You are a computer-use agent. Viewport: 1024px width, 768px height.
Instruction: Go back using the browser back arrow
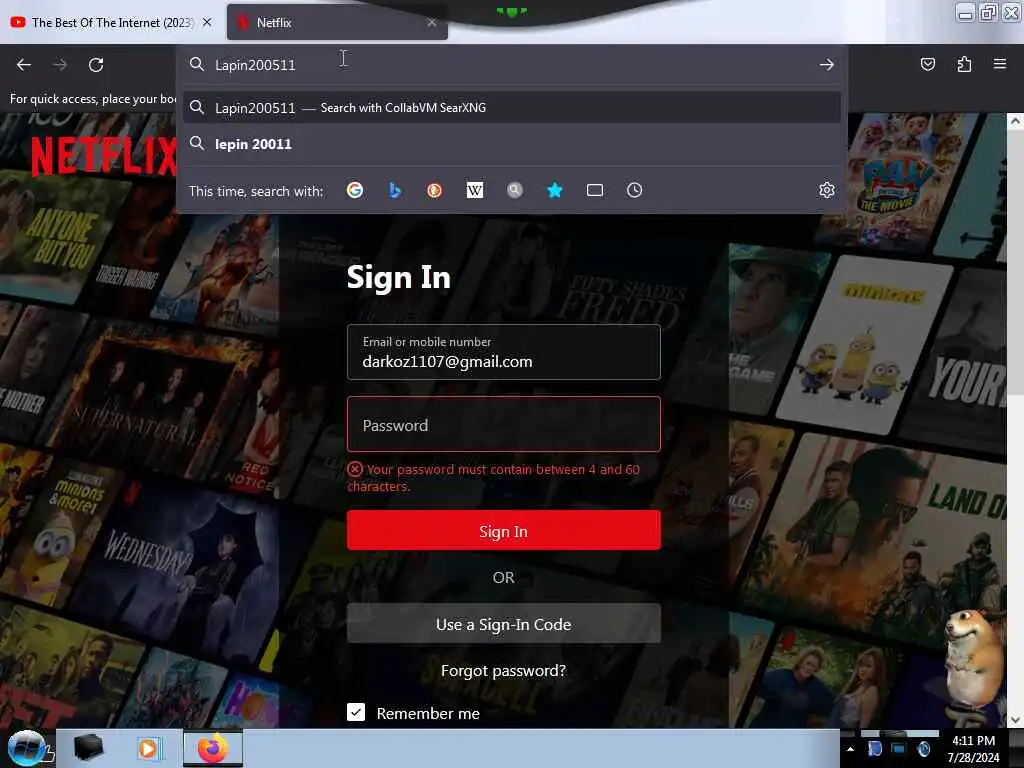point(24,65)
